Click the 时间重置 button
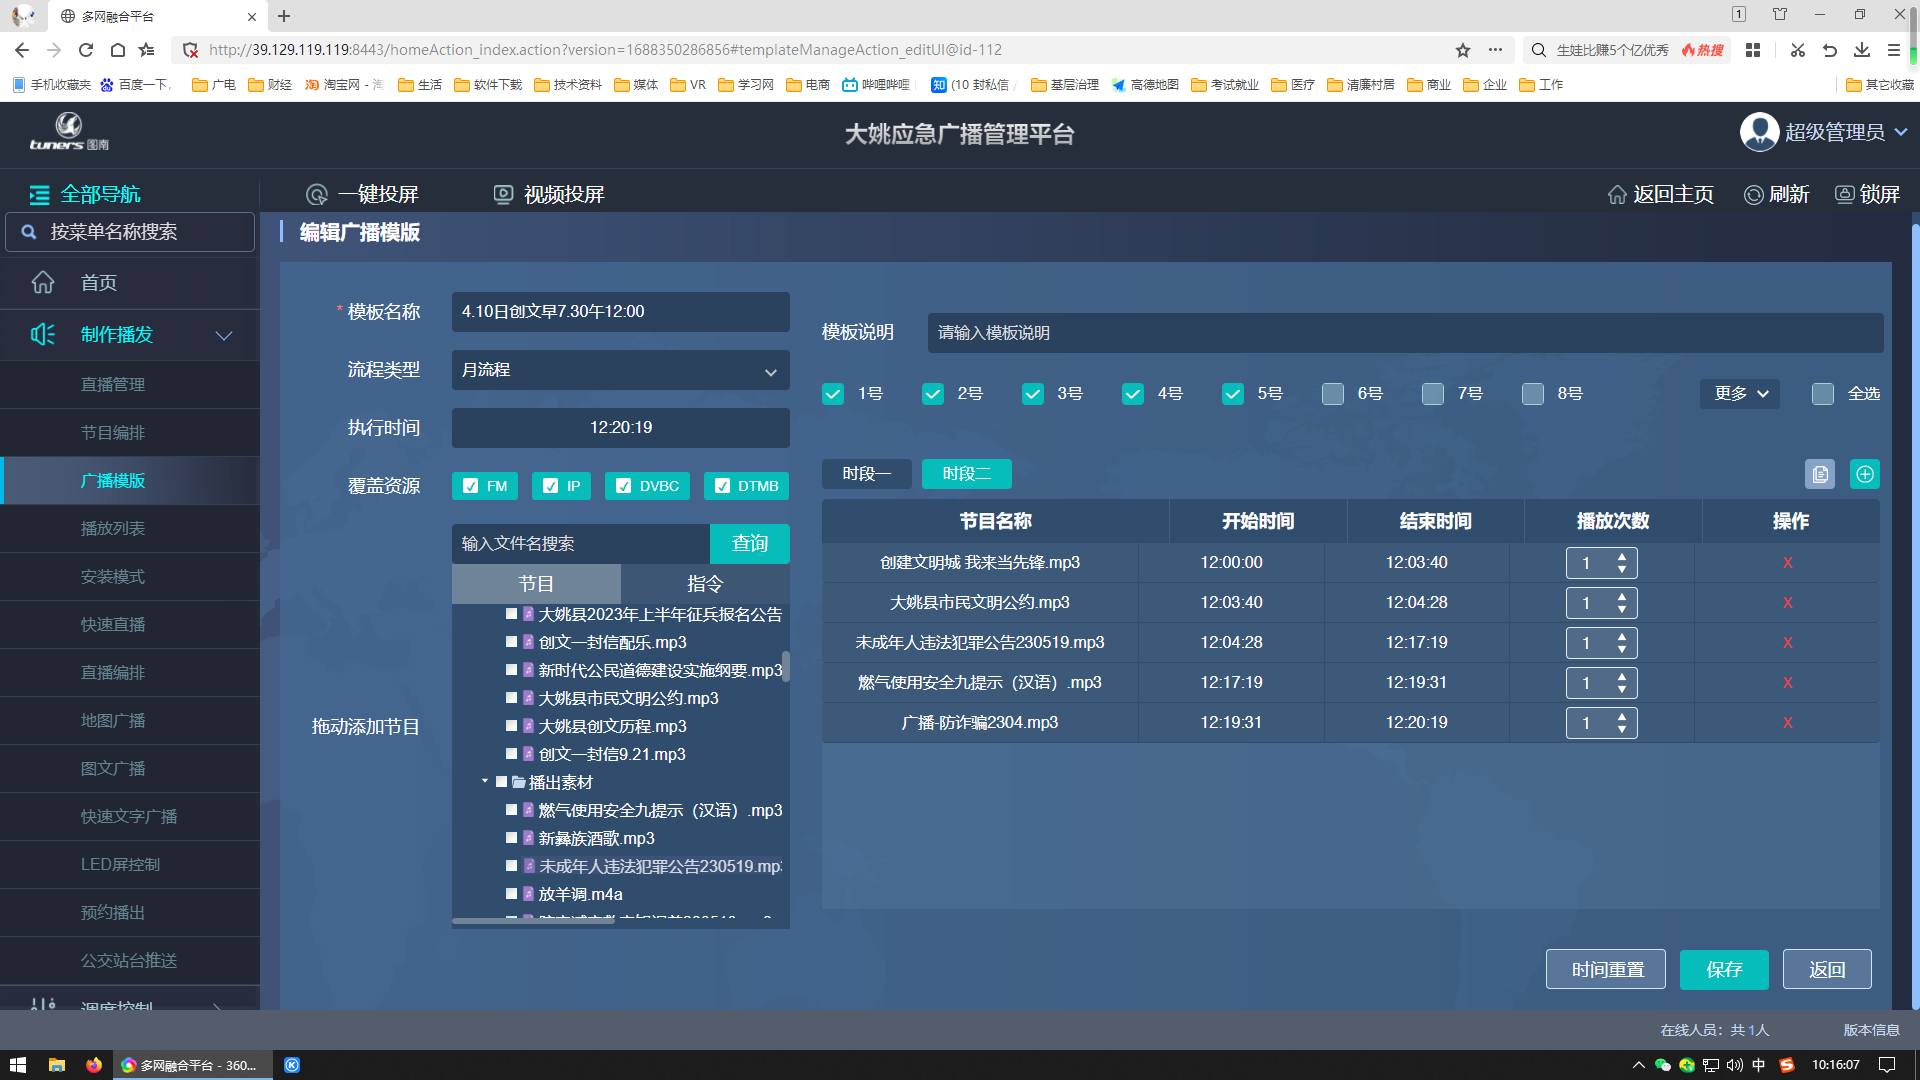The image size is (1920, 1080). [x=1606, y=969]
